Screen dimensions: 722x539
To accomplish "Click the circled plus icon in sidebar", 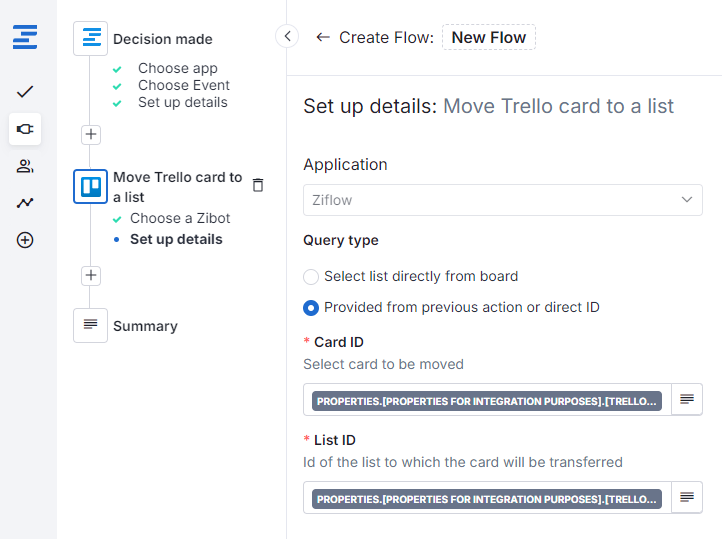I will (x=25, y=240).
